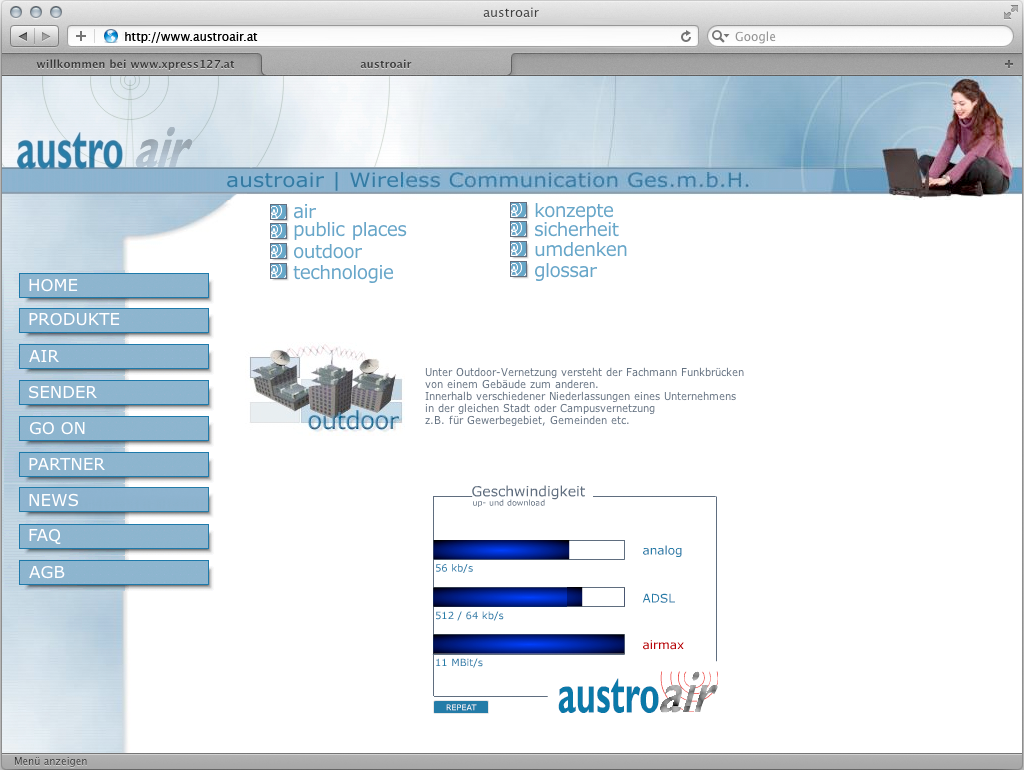Follow the 'sicherheit' link

(576, 229)
